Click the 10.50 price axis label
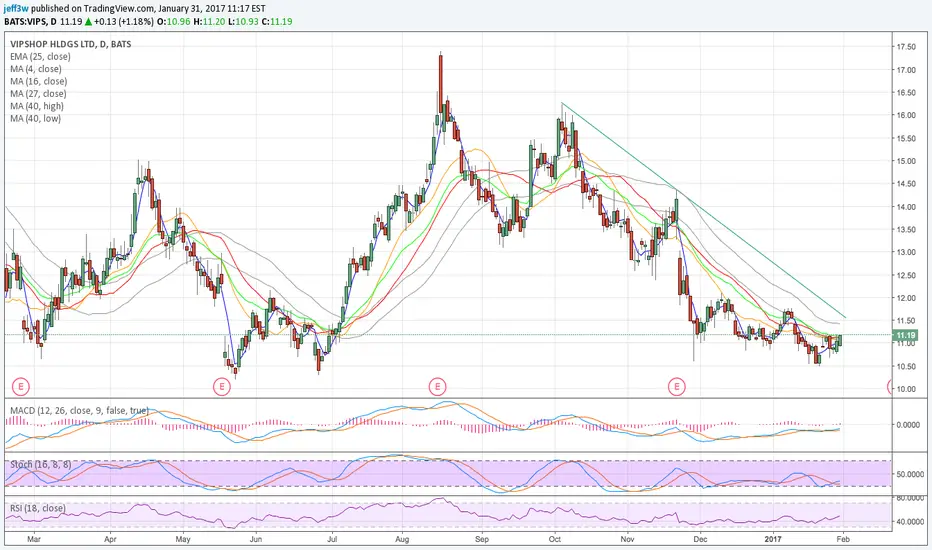The height and width of the screenshot is (550, 932). click(x=906, y=367)
